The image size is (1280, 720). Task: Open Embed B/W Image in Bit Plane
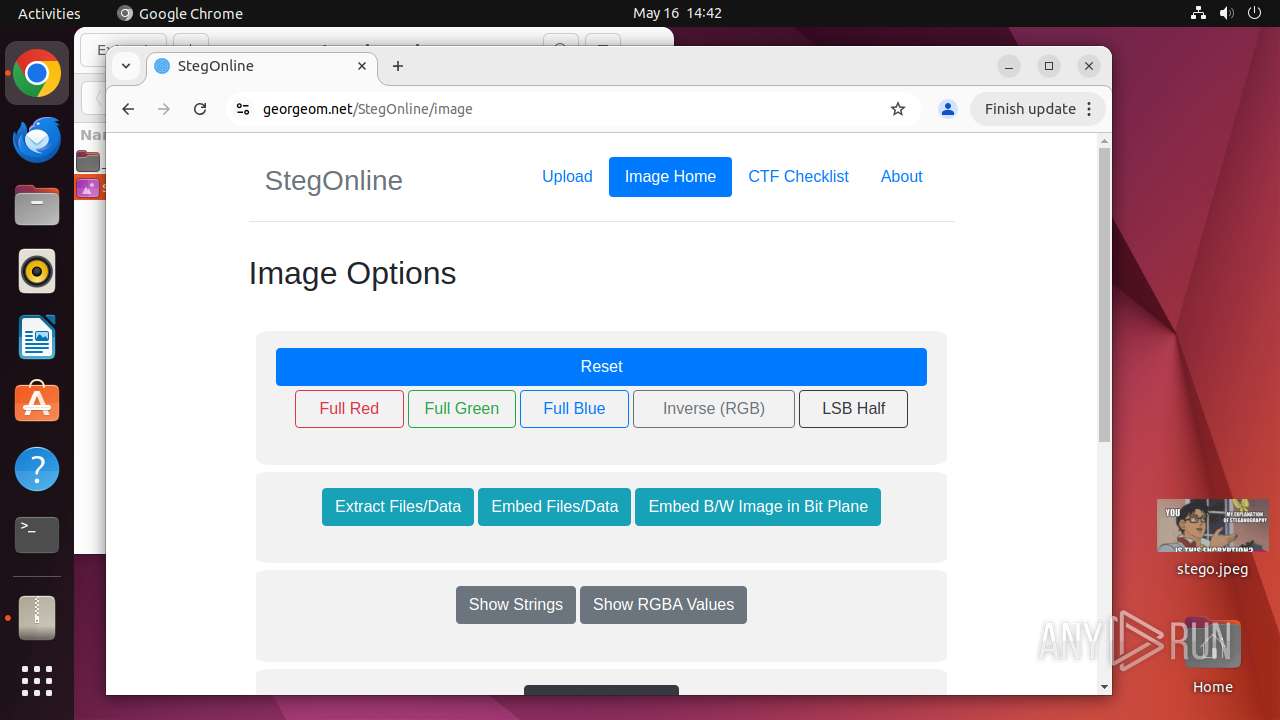point(758,507)
